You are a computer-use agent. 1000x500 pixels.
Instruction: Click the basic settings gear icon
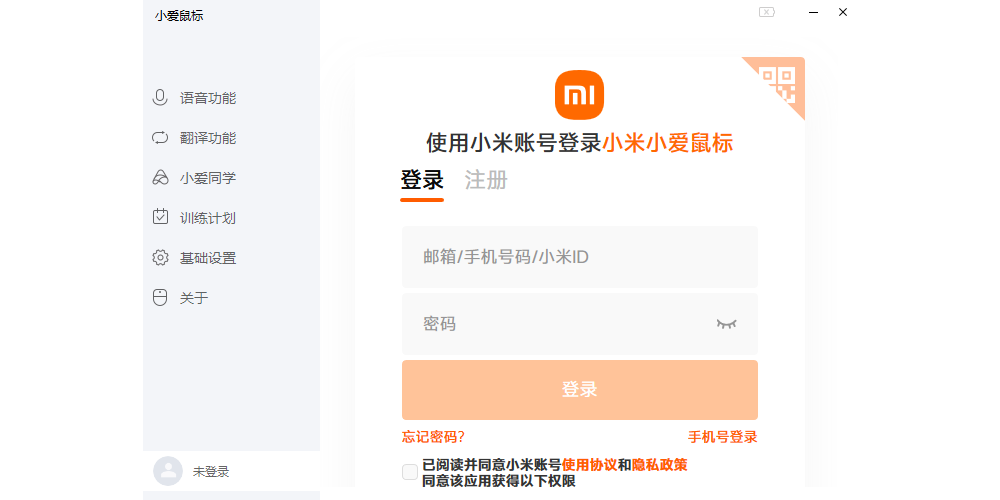tap(160, 258)
